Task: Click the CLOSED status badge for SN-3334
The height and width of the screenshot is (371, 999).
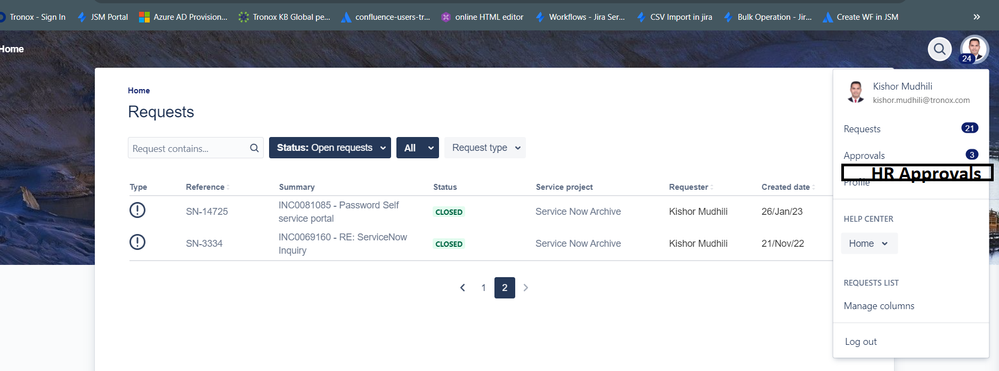Action: pyautogui.click(x=449, y=244)
